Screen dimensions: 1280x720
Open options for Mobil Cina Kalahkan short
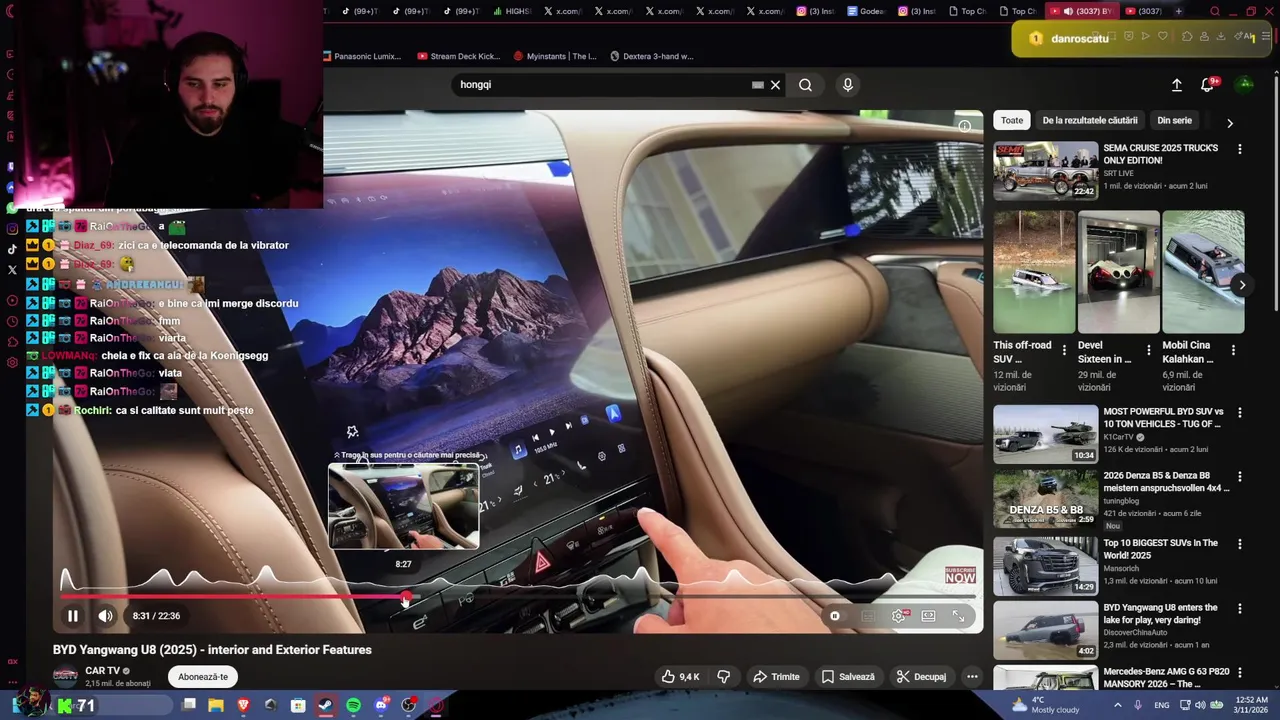point(1233,351)
